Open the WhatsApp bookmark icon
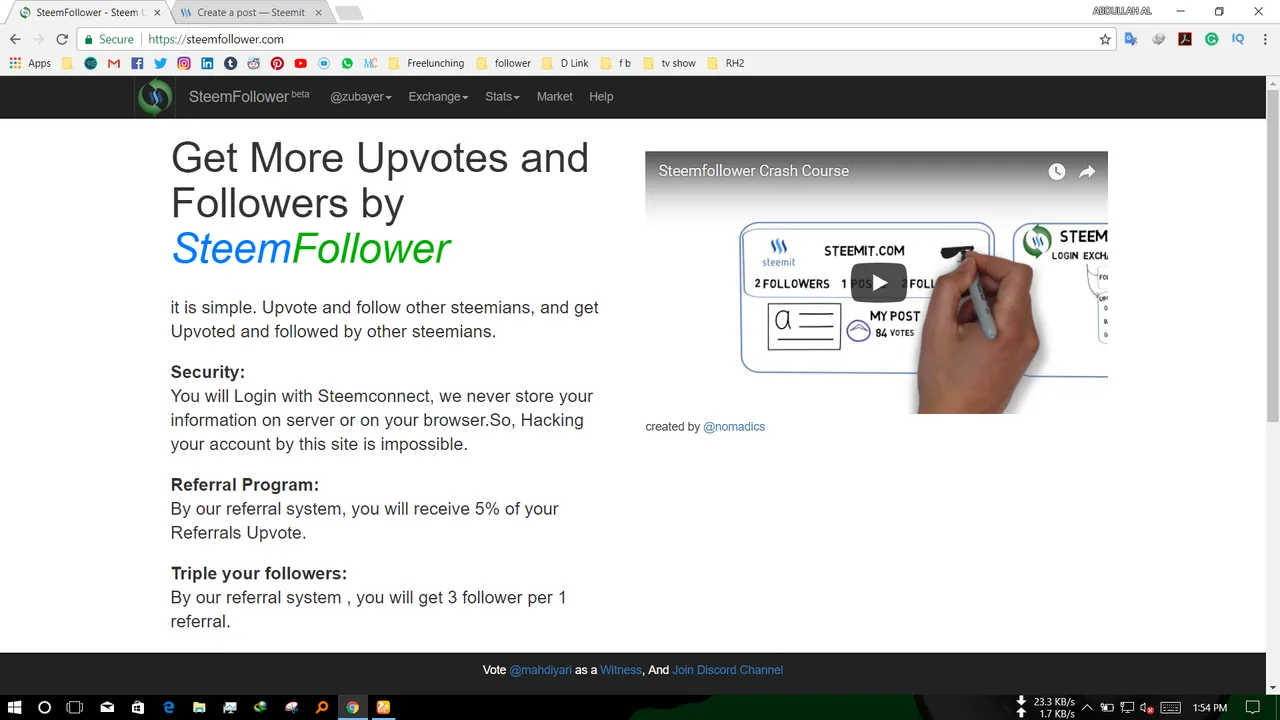Screen dimensions: 1280x720 coord(347,63)
